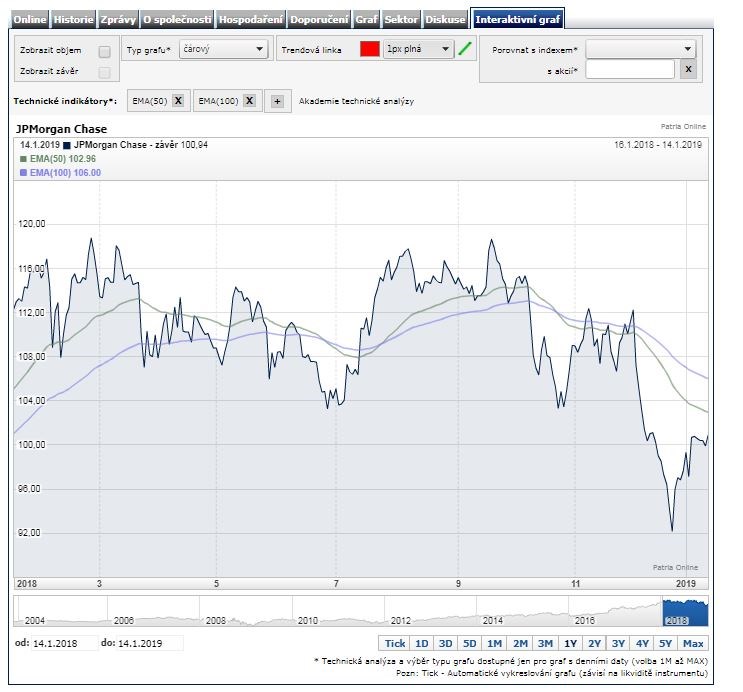The width and height of the screenshot is (743, 692).
Task: Enable the Zobrazit objem checkbox
Action: click(104, 51)
